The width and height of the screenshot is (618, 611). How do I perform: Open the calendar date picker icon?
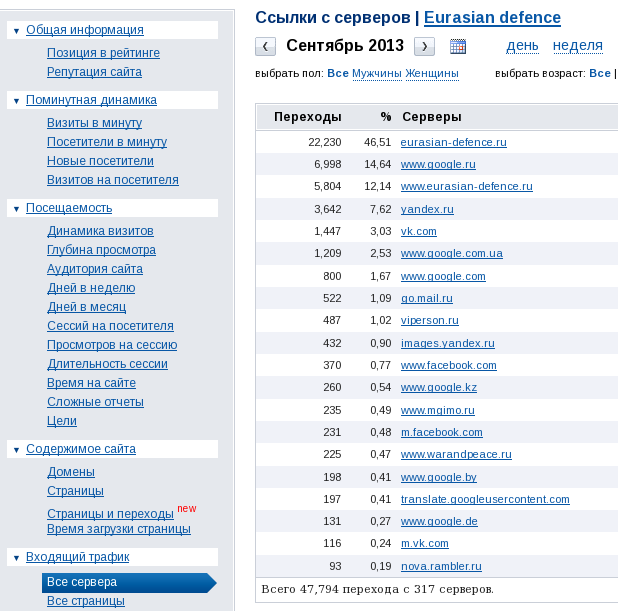coord(458,46)
